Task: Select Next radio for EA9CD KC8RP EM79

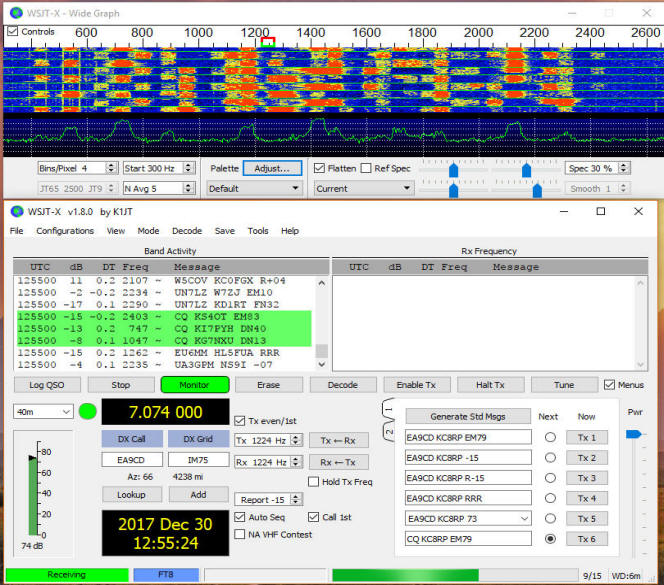Action: [x=550, y=437]
